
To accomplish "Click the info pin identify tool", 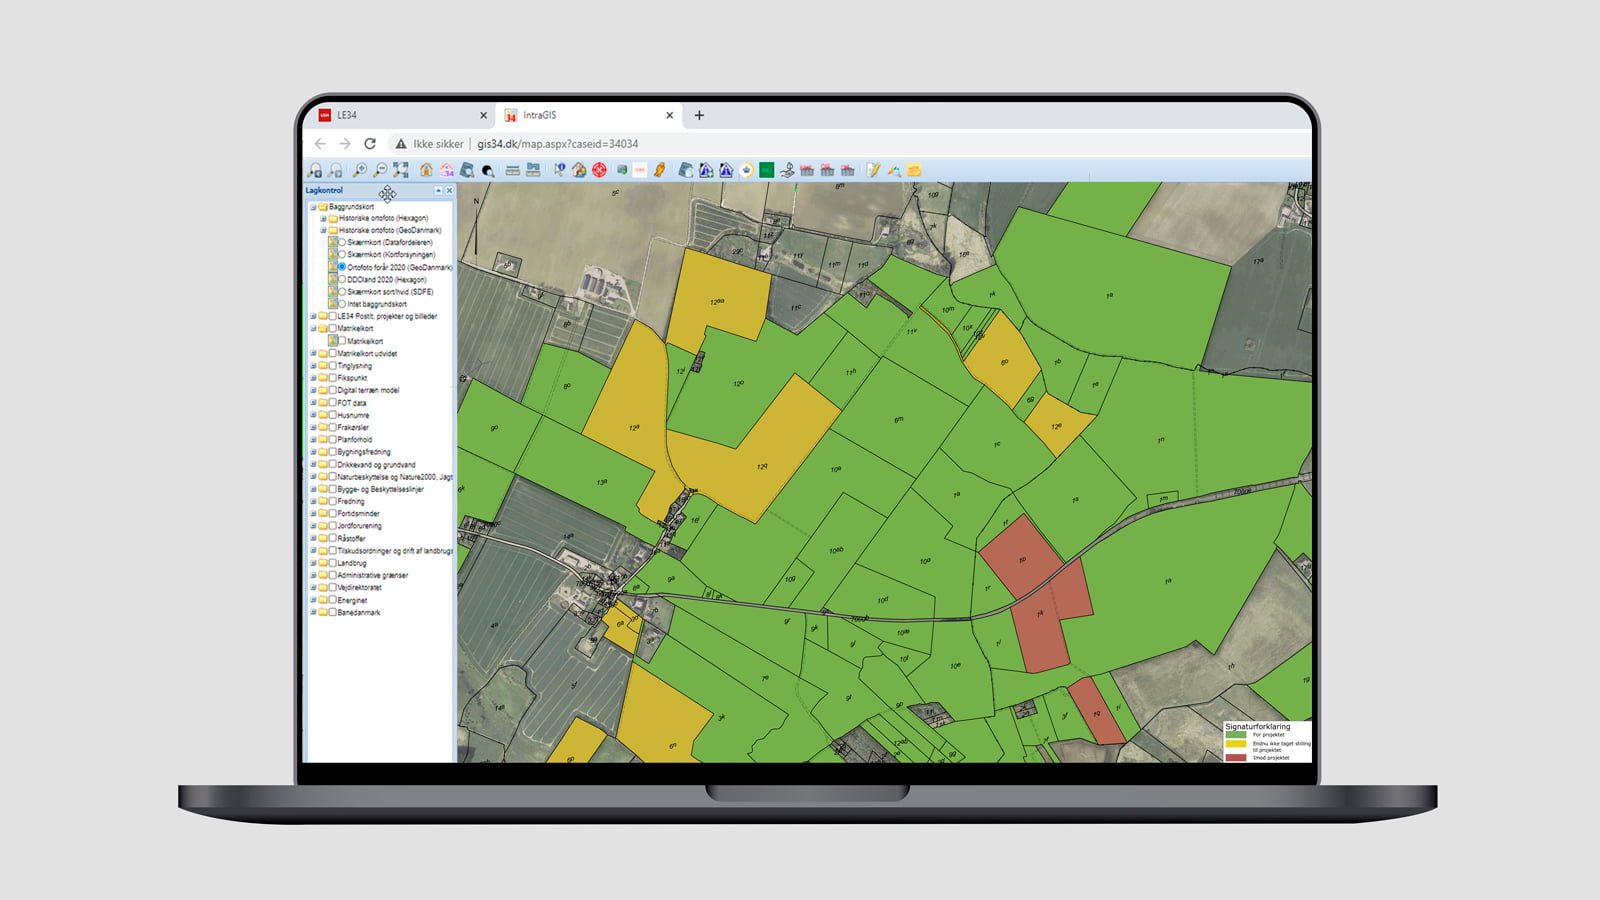I will click(559, 170).
